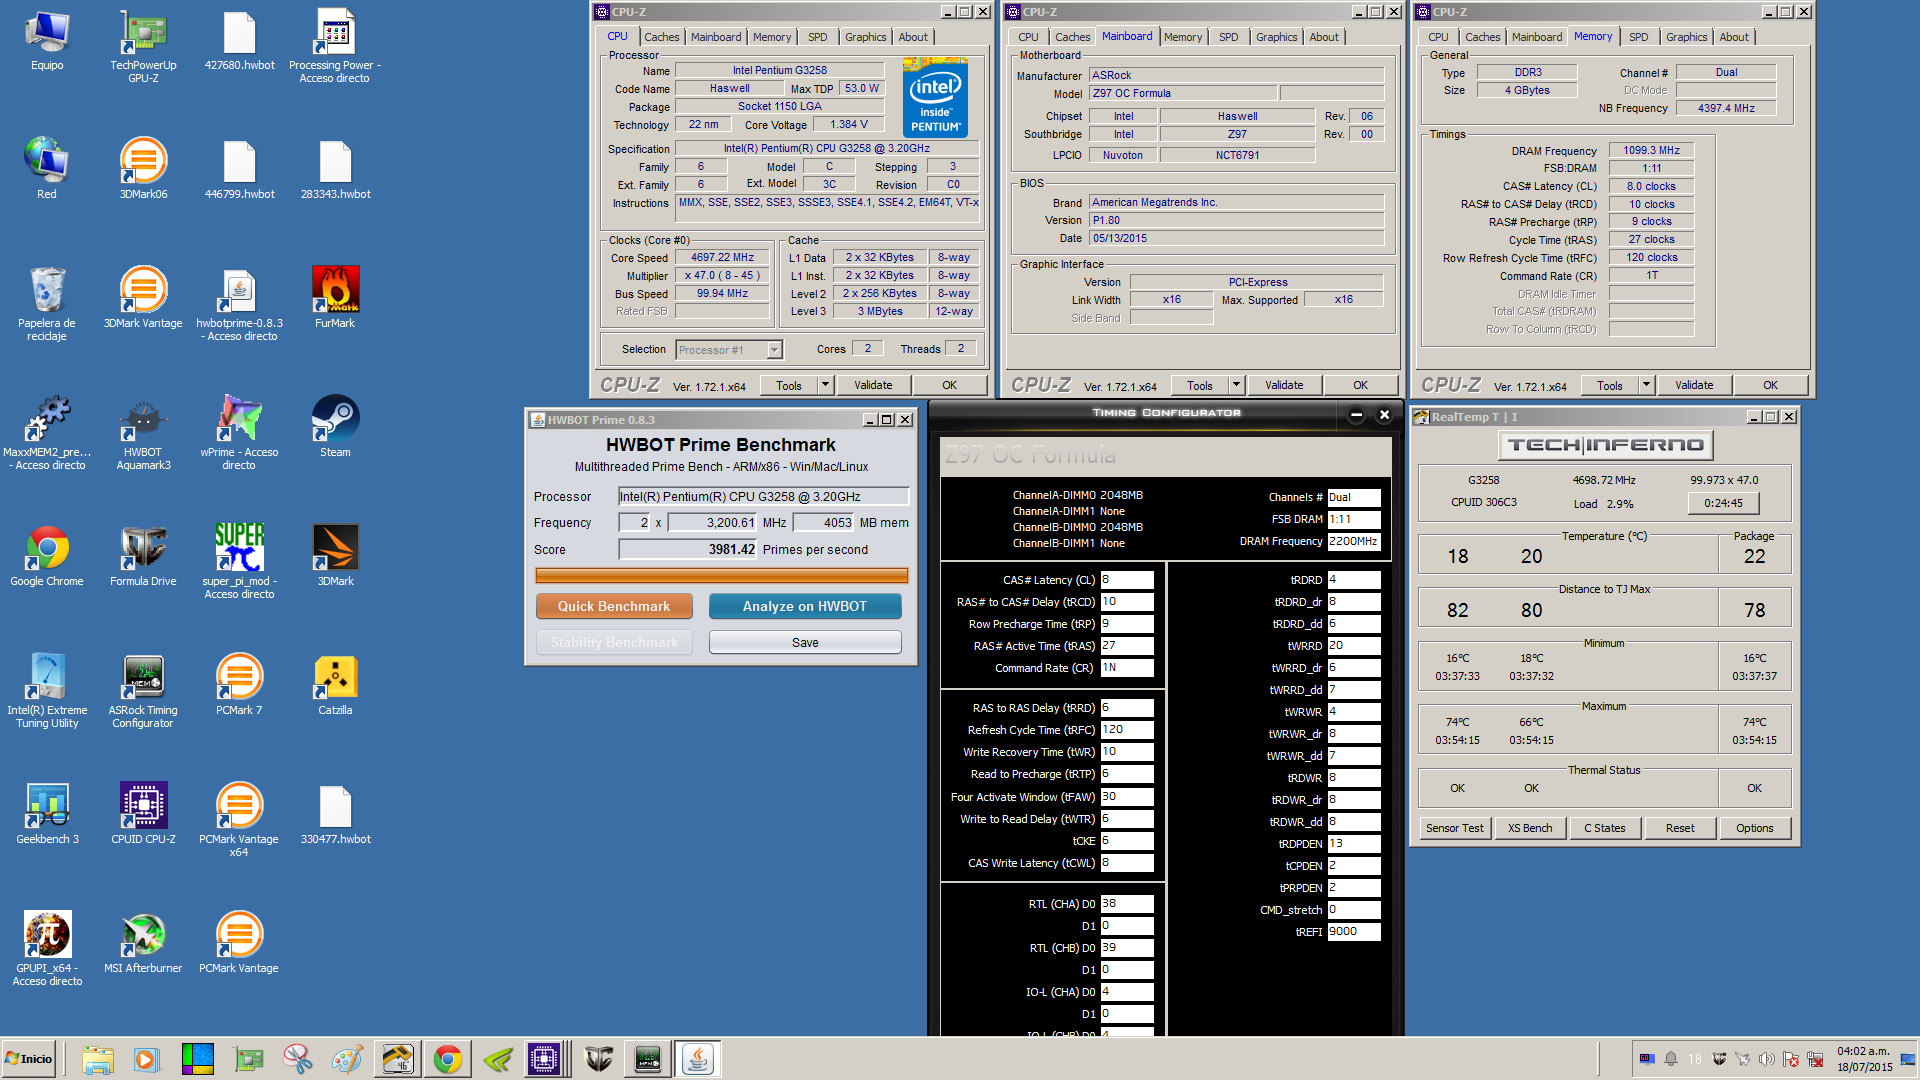Open the Steam desktop icon

(335, 426)
